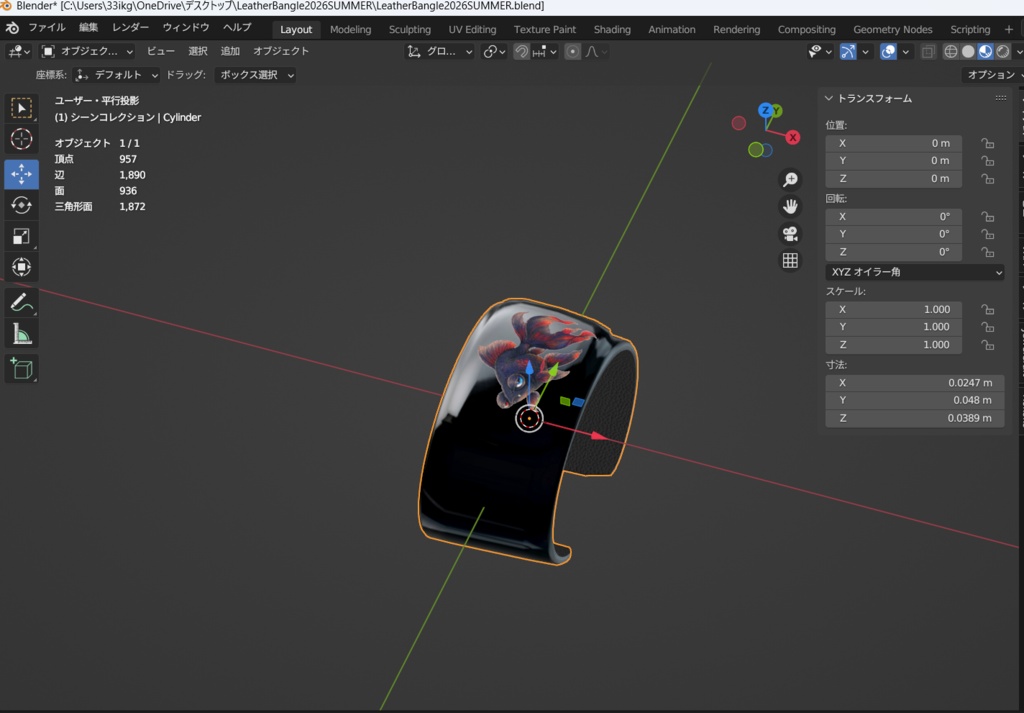Click the red X-axis move arrow on gizmo
The height and width of the screenshot is (713, 1024).
598,436
